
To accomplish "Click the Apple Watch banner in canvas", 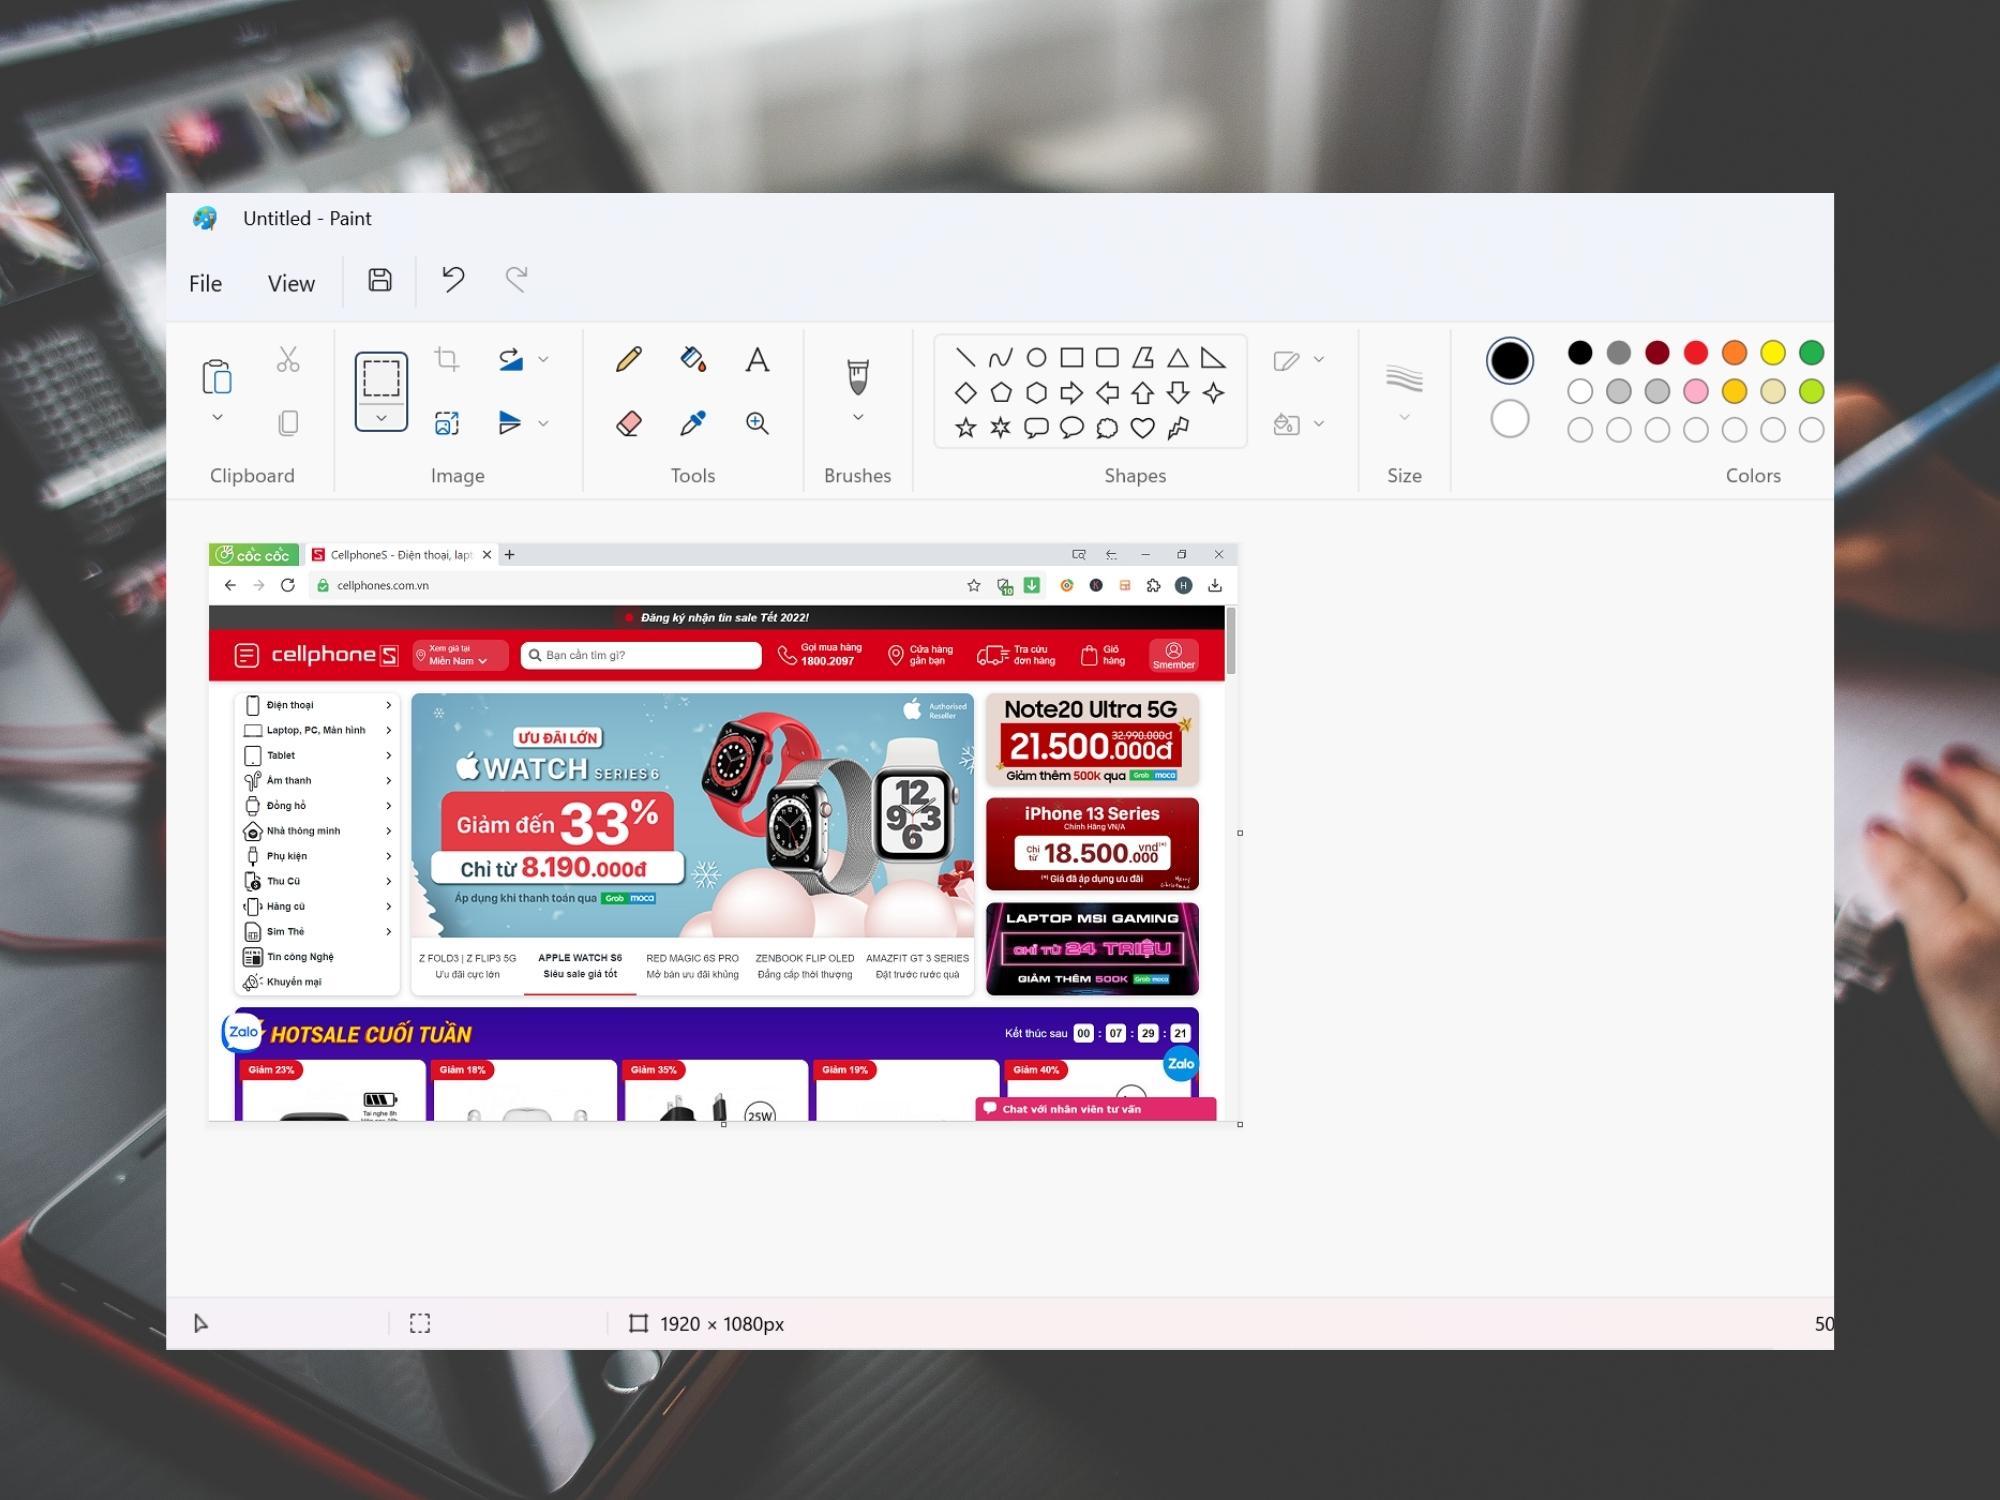I will [x=692, y=815].
